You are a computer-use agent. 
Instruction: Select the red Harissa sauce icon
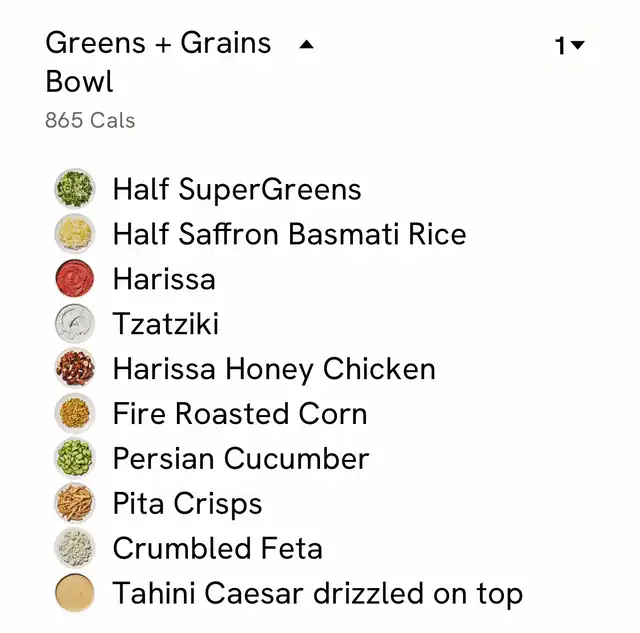point(75,279)
